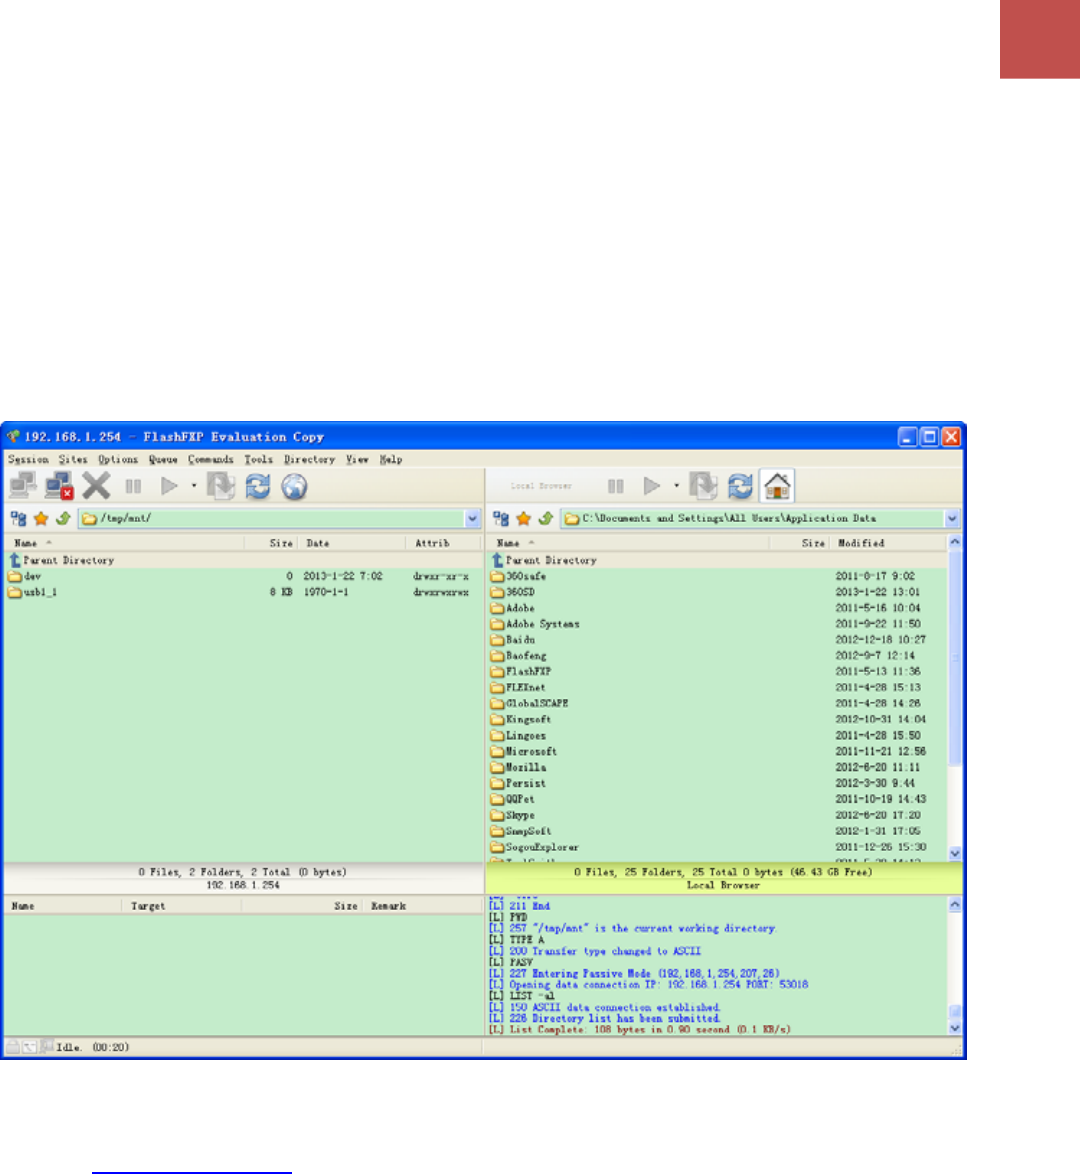Viewport: 1080px width, 1174px height.
Task: Click the globe Switch to local browser icon
Action: point(294,486)
